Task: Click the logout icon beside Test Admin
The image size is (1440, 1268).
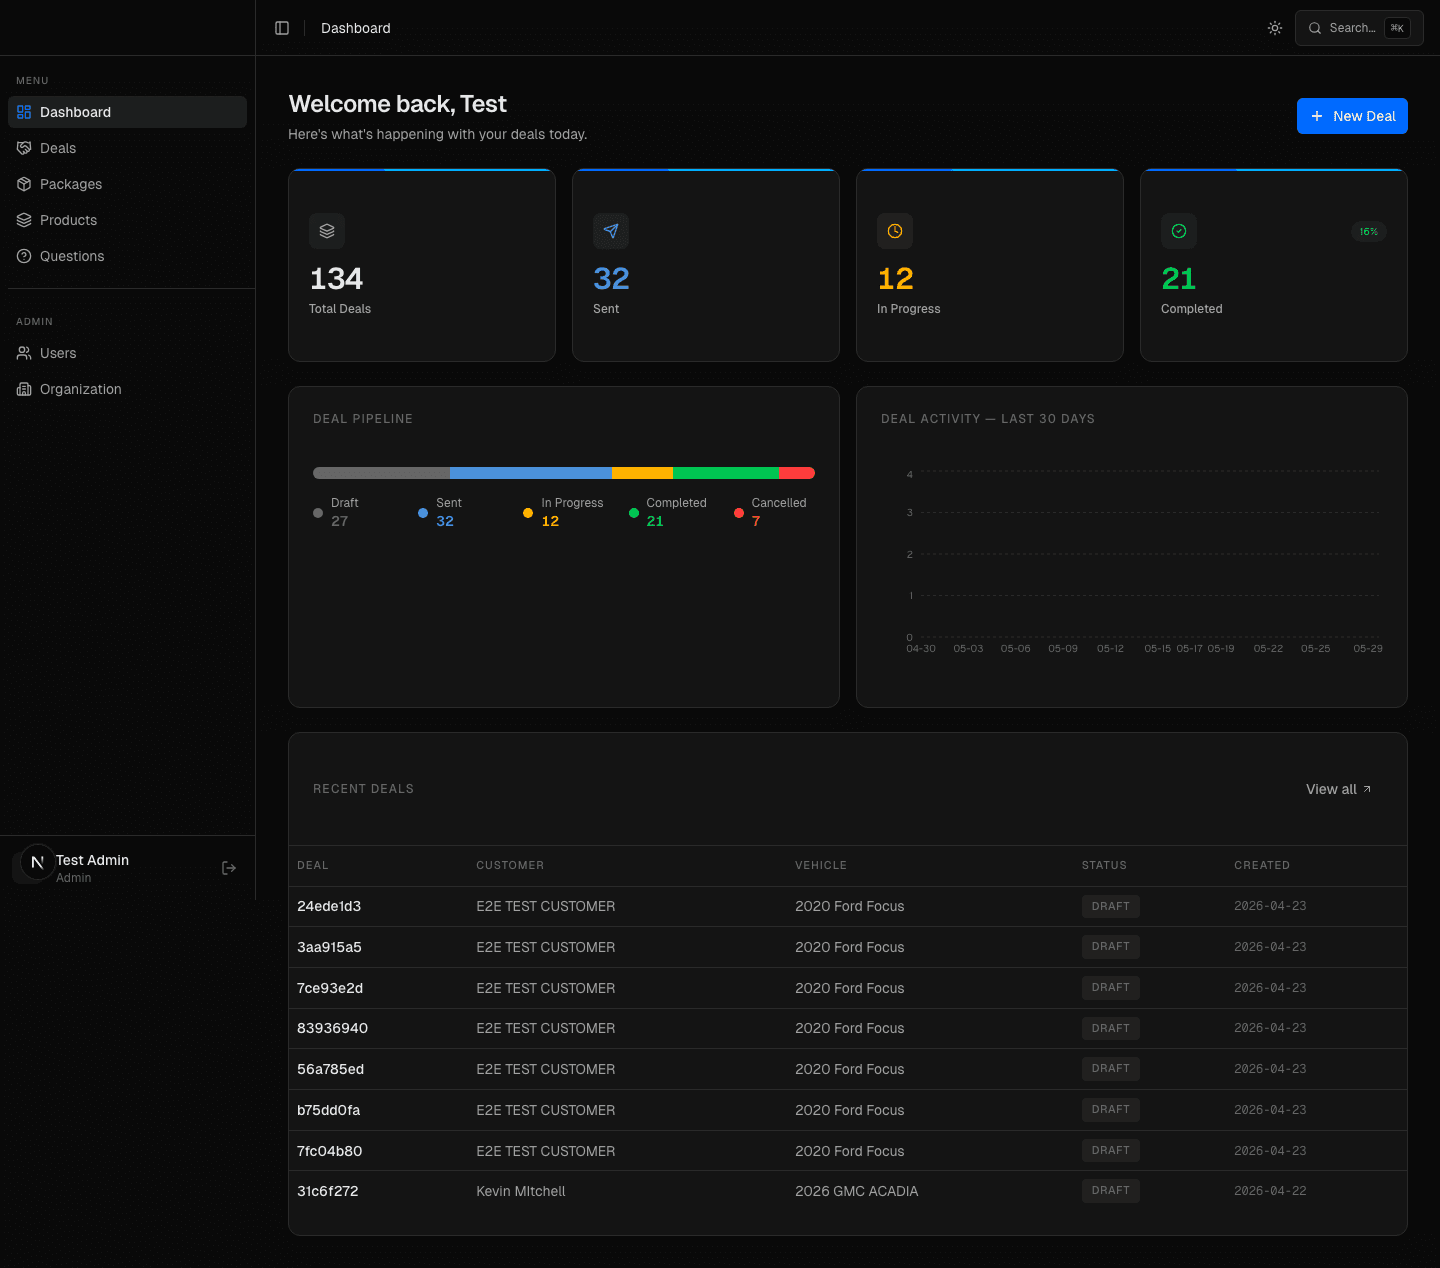Action: 229,868
